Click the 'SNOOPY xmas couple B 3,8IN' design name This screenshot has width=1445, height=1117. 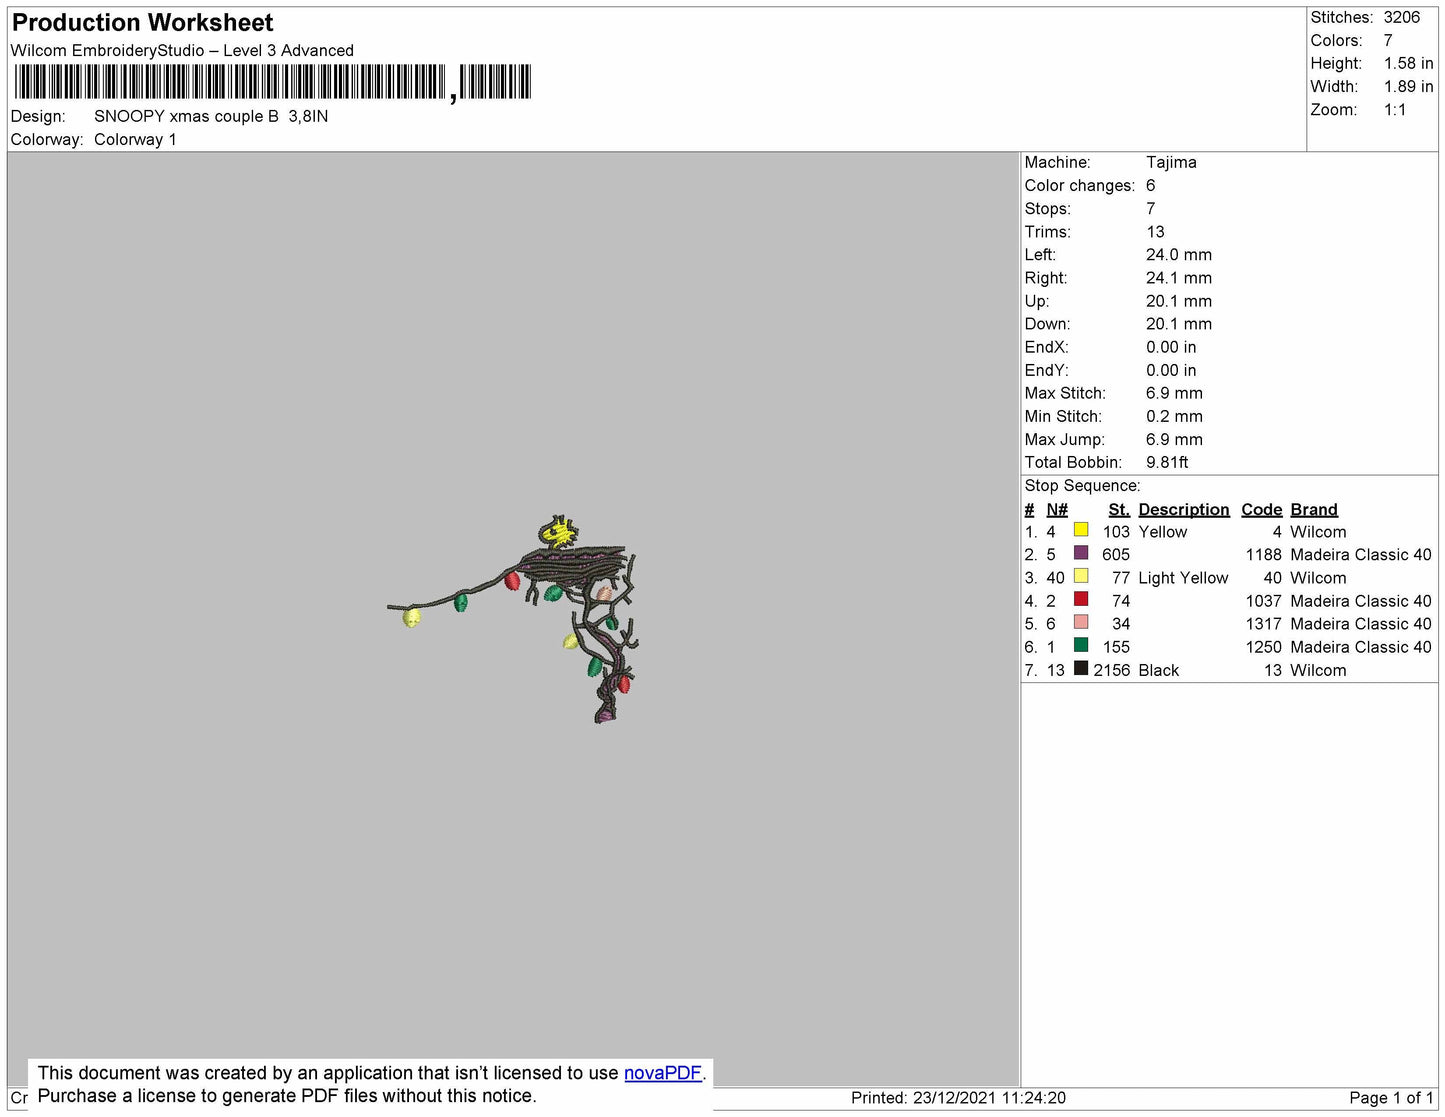[211, 116]
